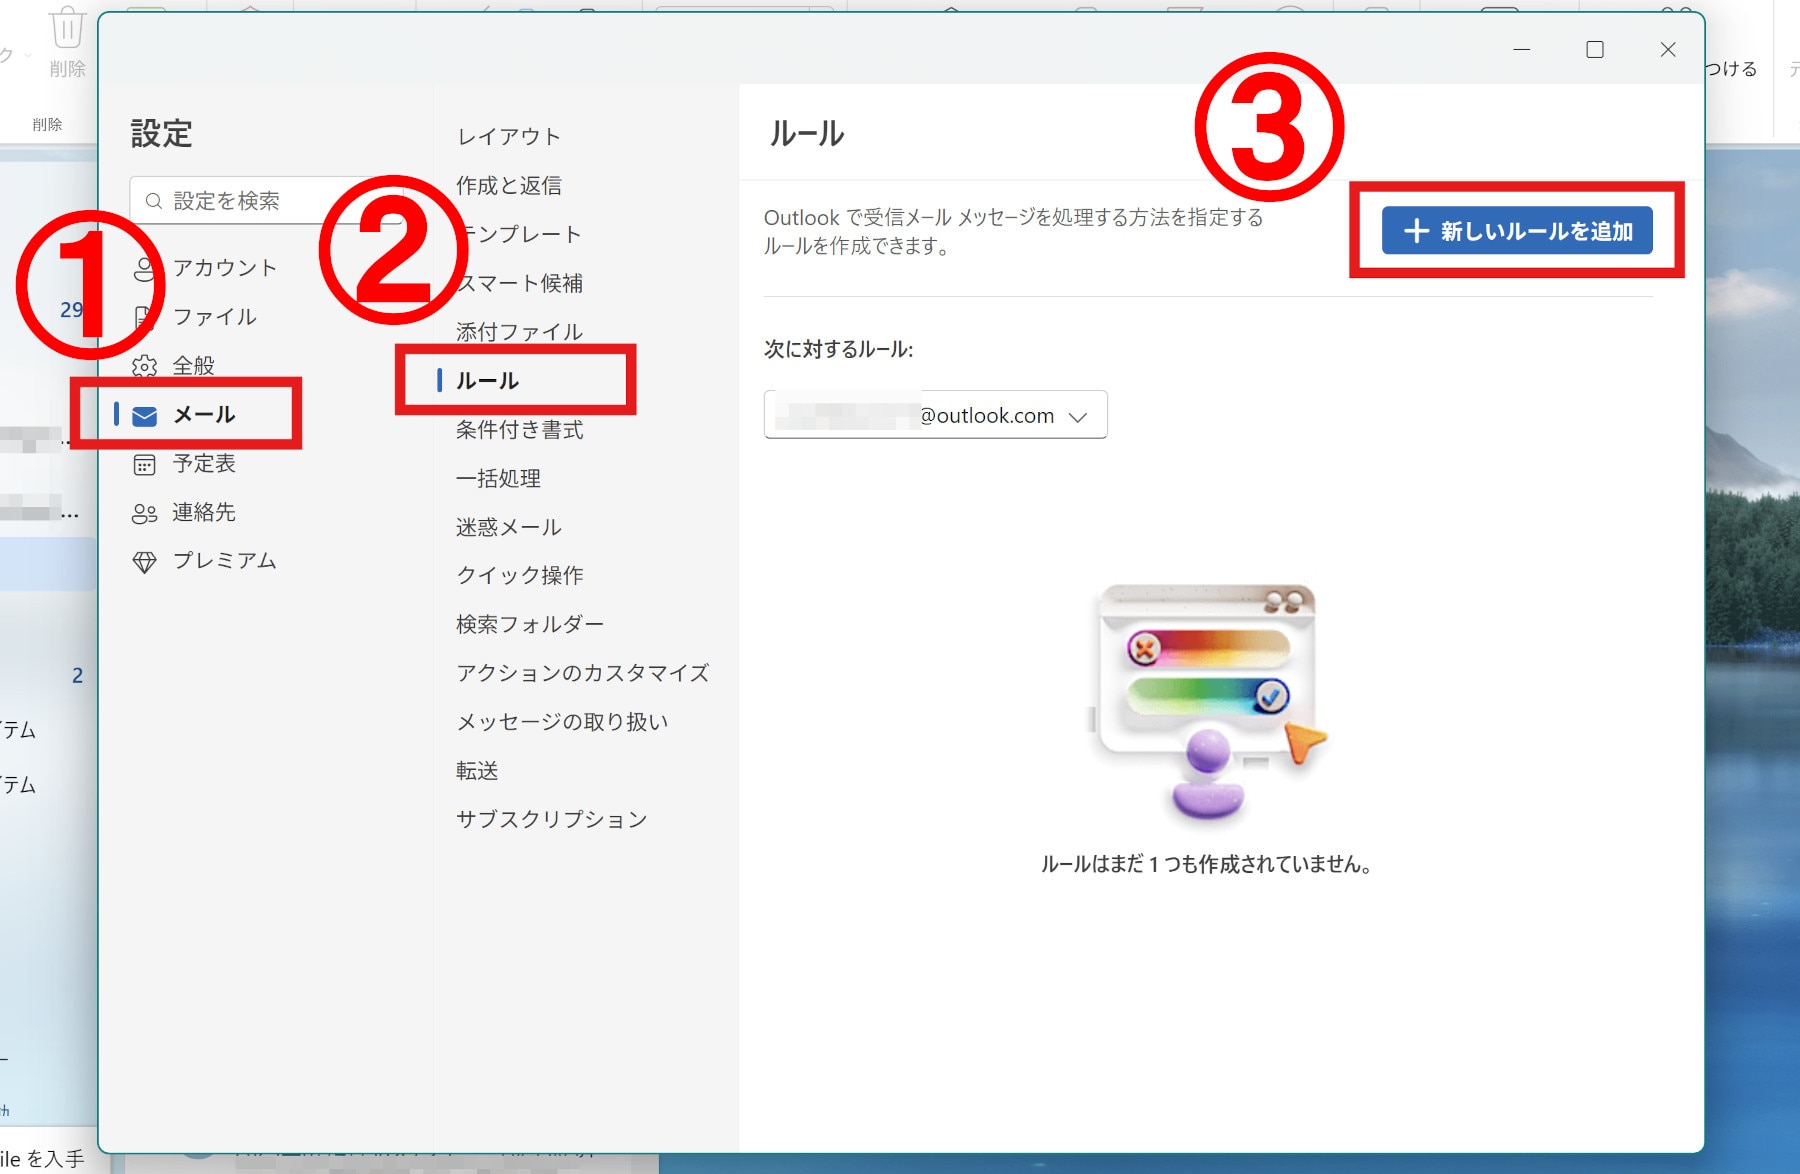This screenshot has width=1800, height=1174.
Task: Click the trash 削除 icon in ribbon
Action: pos(67,28)
